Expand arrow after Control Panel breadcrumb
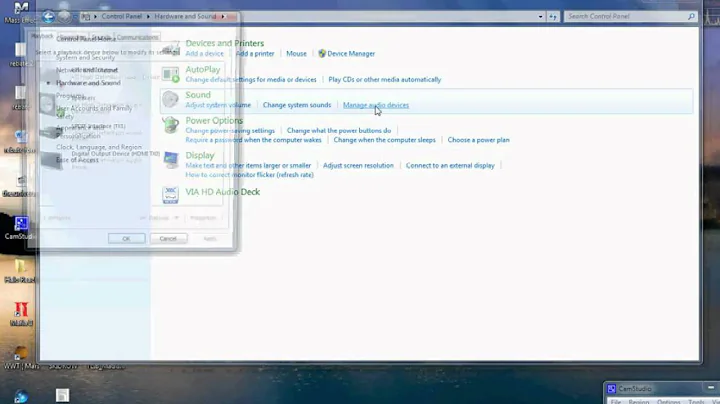This screenshot has width=720, height=404. [148, 17]
